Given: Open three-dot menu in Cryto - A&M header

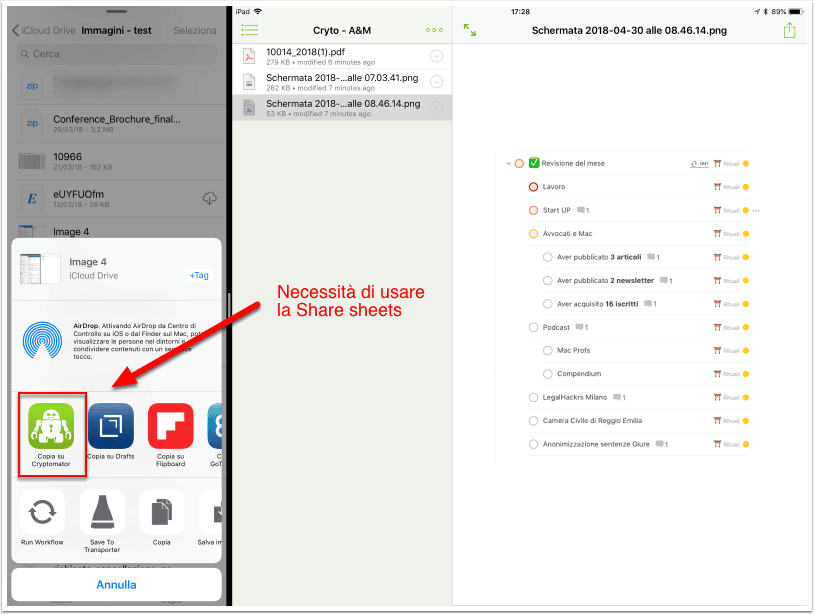Looking at the screenshot, I should pyautogui.click(x=434, y=30).
